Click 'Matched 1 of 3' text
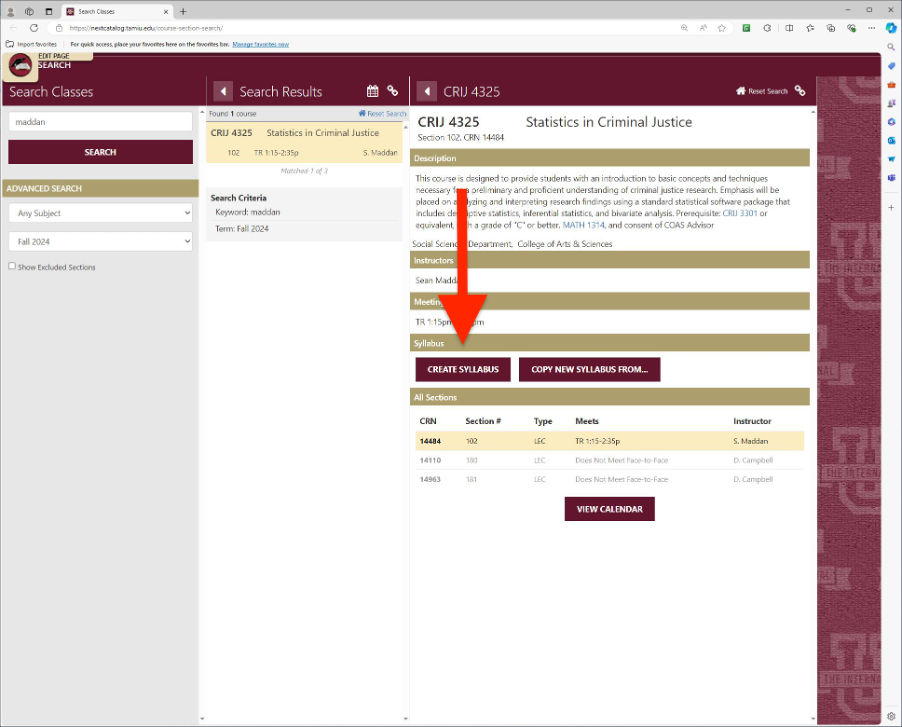The image size is (902, 727). click(304, 171)
